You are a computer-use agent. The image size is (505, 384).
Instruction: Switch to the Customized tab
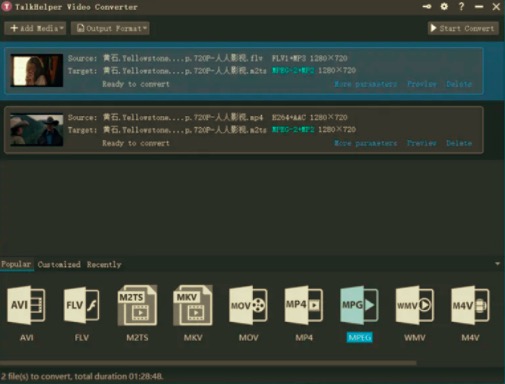pyautogui.click(x=59, y=264)
